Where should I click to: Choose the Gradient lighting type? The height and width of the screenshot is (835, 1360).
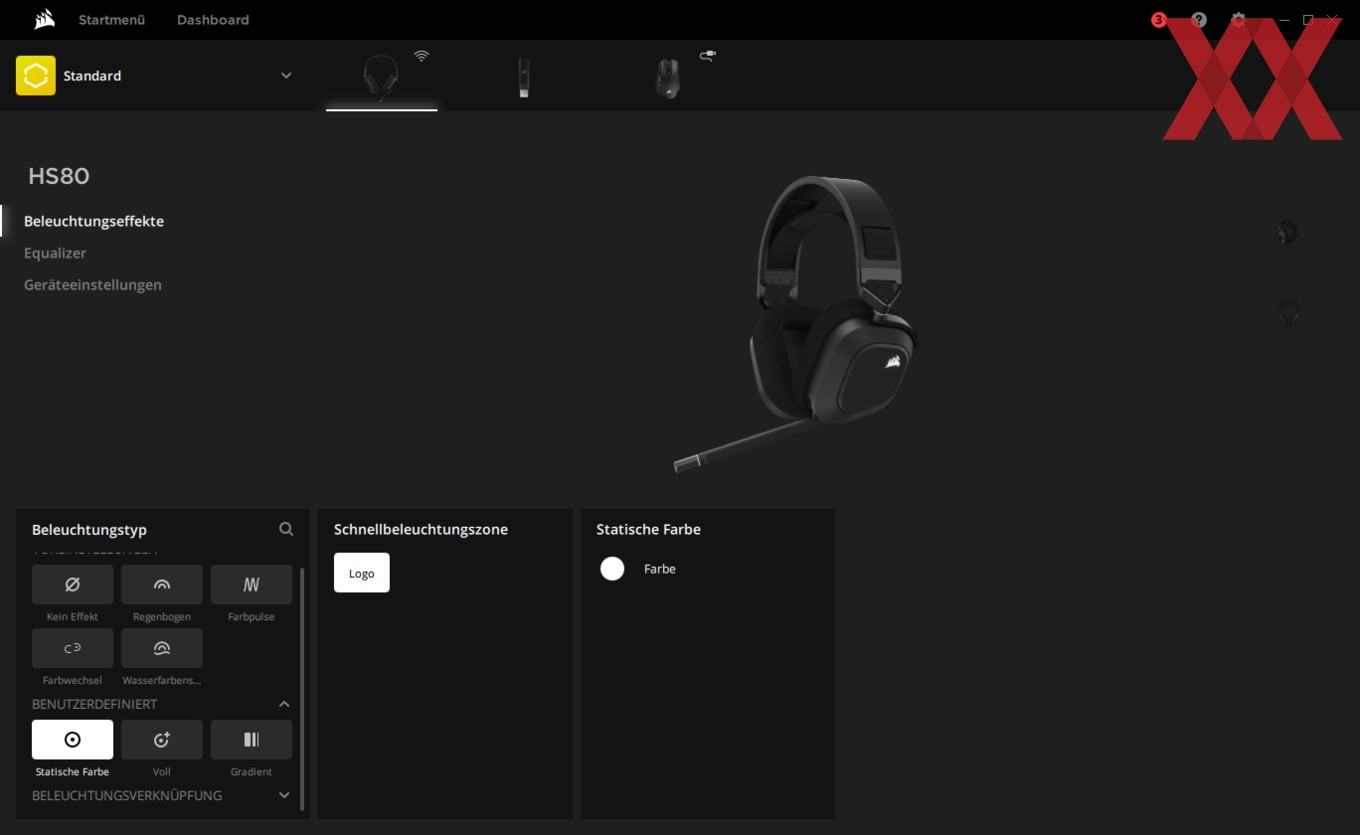[251, 740]
